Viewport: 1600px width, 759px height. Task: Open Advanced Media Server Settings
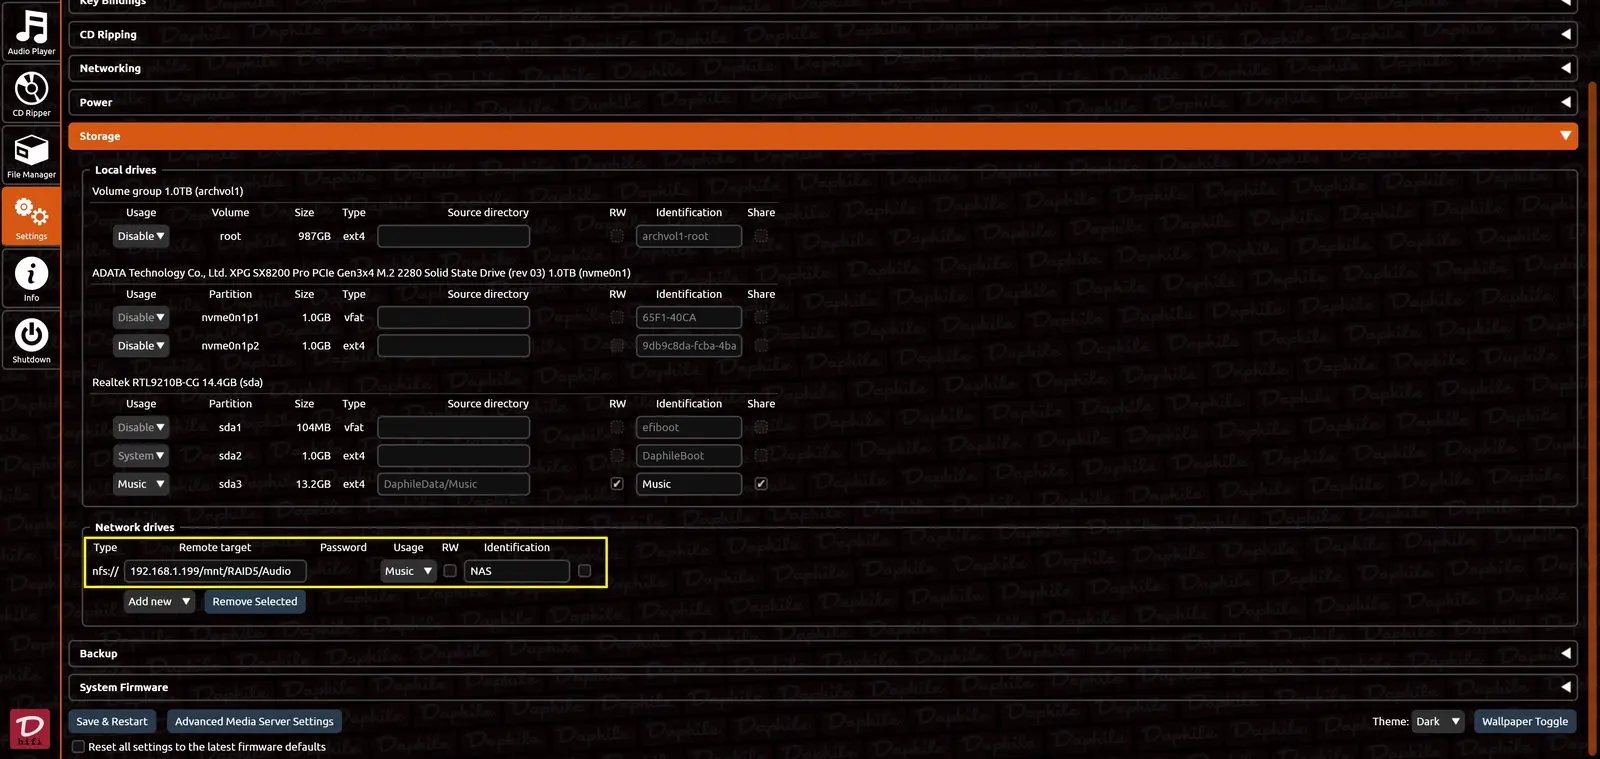click(x=254, y=722)
